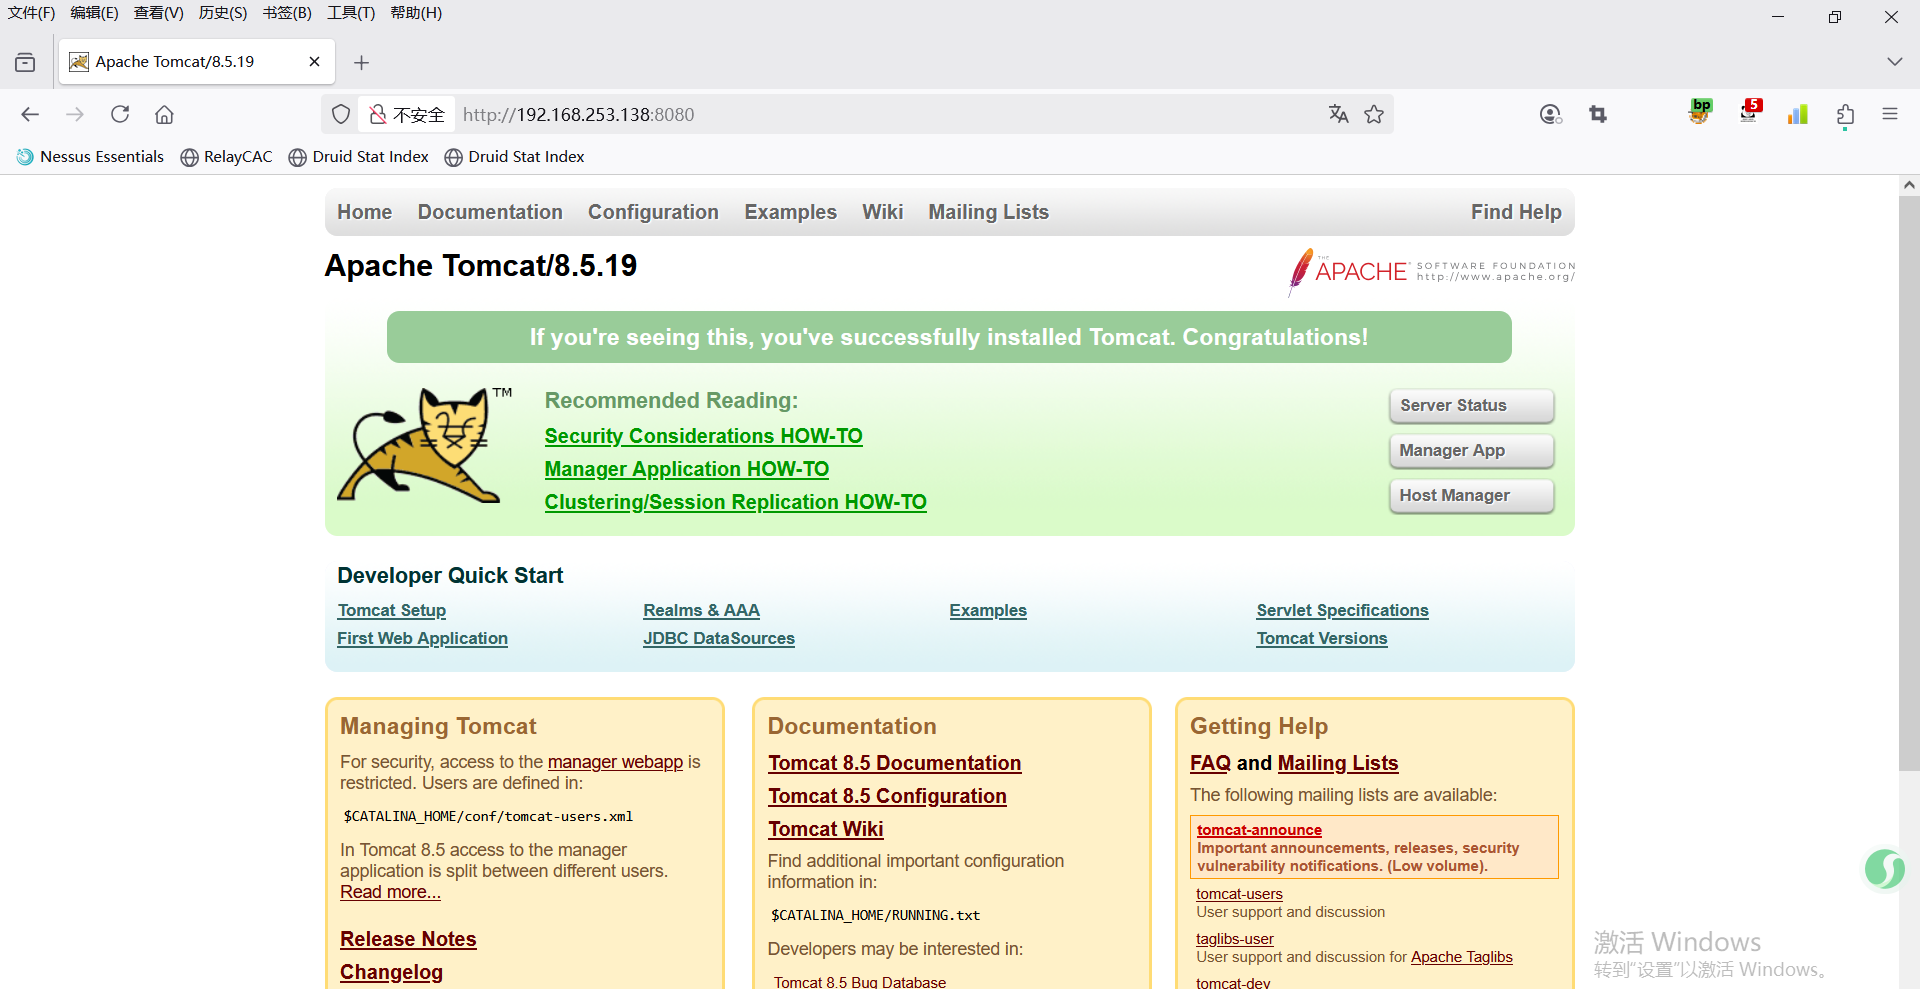This screenshot has height=989, width=1920.
Task: Open the manager webapp link
Action: click(615, 762)
